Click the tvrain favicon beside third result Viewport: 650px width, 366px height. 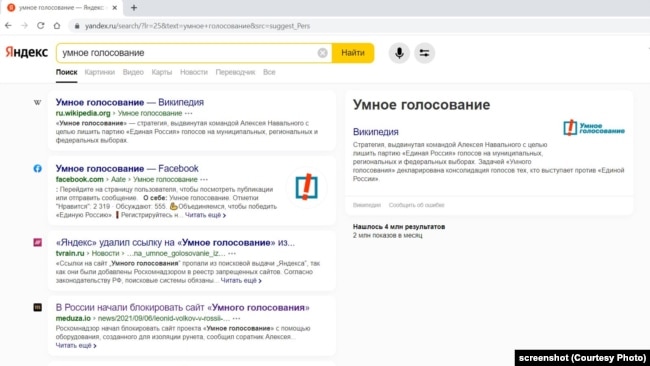coord(37,242)
